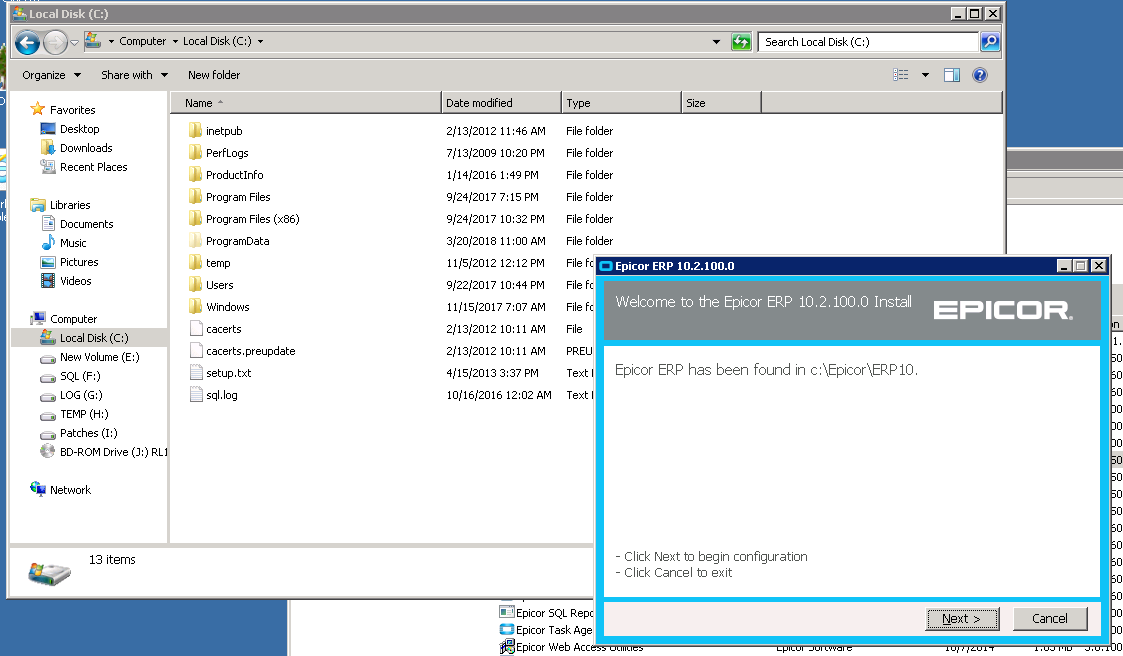The height and width of the screenshot is (656, 1123).
Task: Select the ProgramData folder icon
Action: point(196,241)
